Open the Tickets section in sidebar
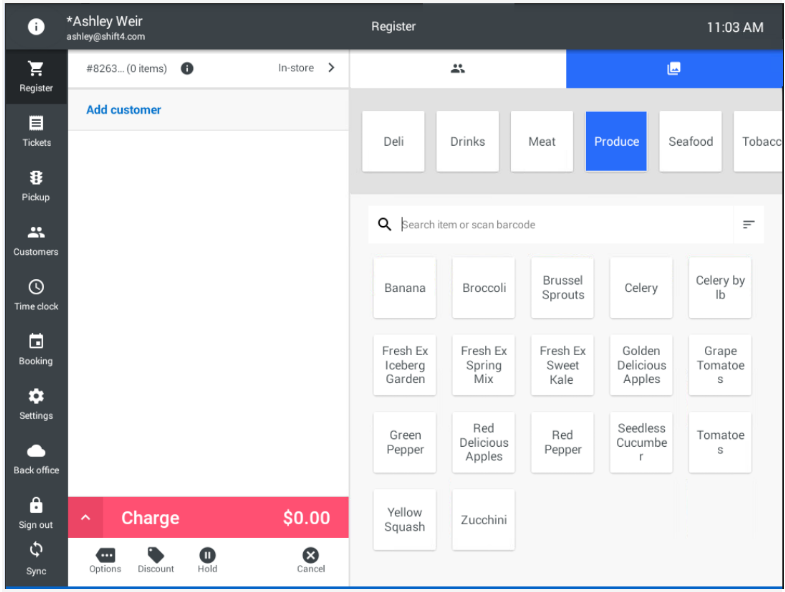 pos(36,130)
